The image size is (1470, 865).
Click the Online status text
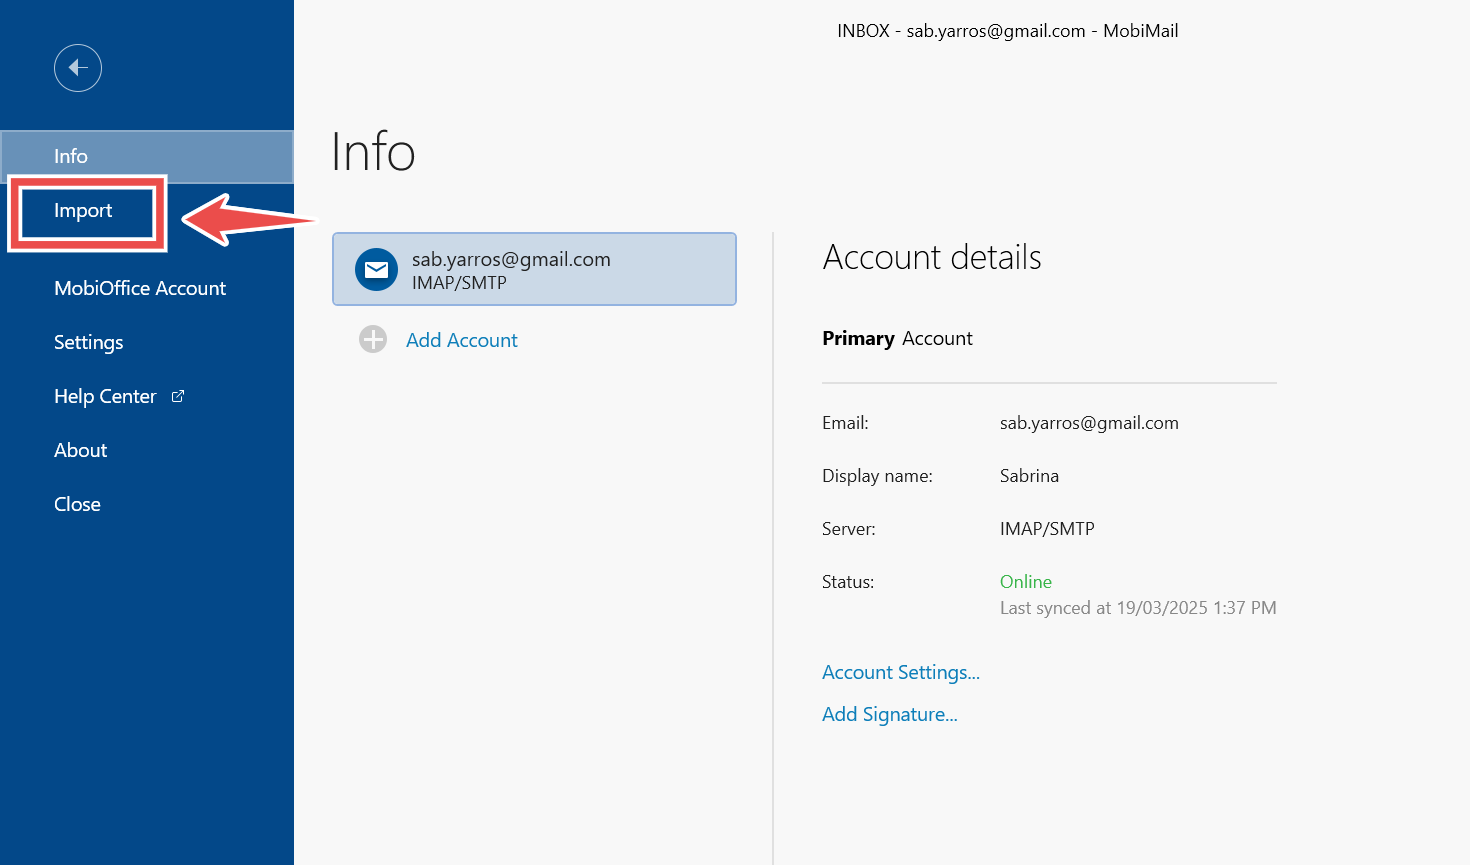point(1026,582)
